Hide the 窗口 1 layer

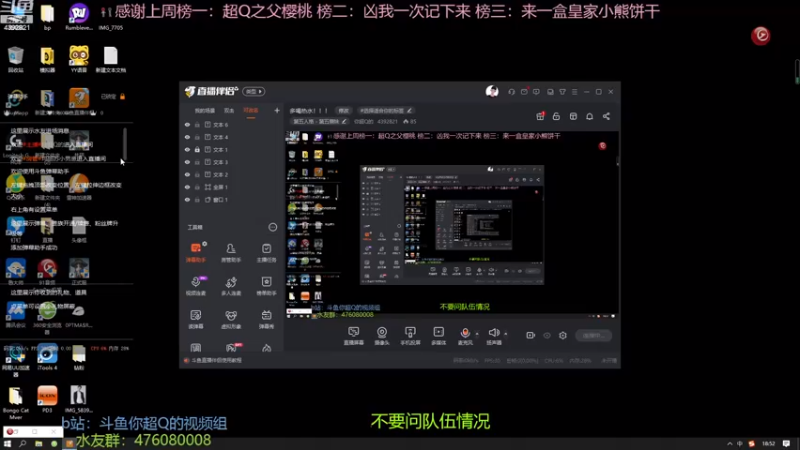point(187,200)
